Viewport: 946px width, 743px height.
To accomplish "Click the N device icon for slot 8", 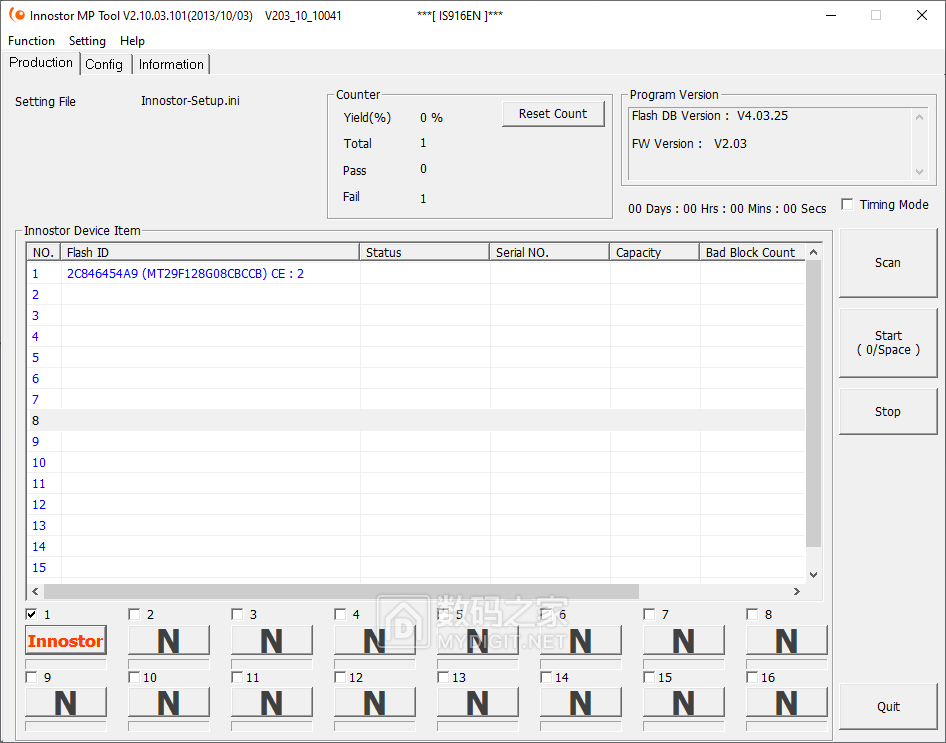I will (787, 641).
